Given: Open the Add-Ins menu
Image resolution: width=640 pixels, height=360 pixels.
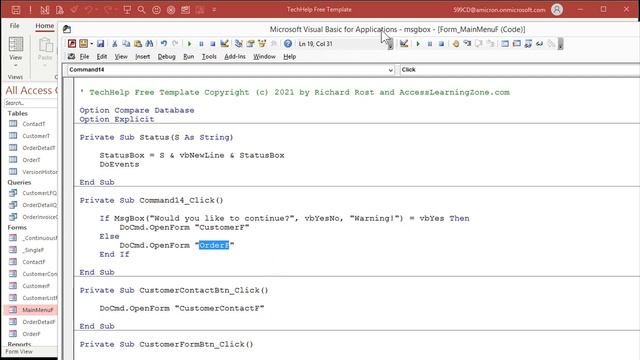Looking at the screenshot, I should point(235,57).
